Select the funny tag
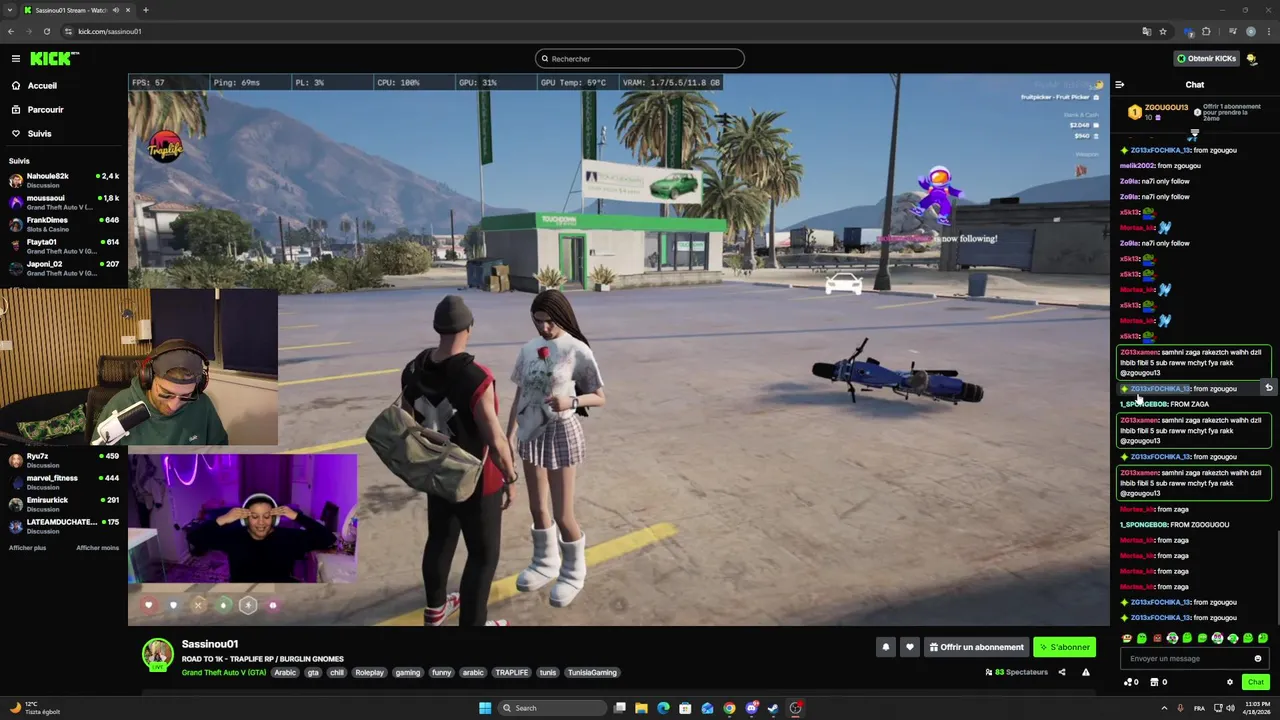Viewport: 1280px width, 720px height. (x=441, y=673)
